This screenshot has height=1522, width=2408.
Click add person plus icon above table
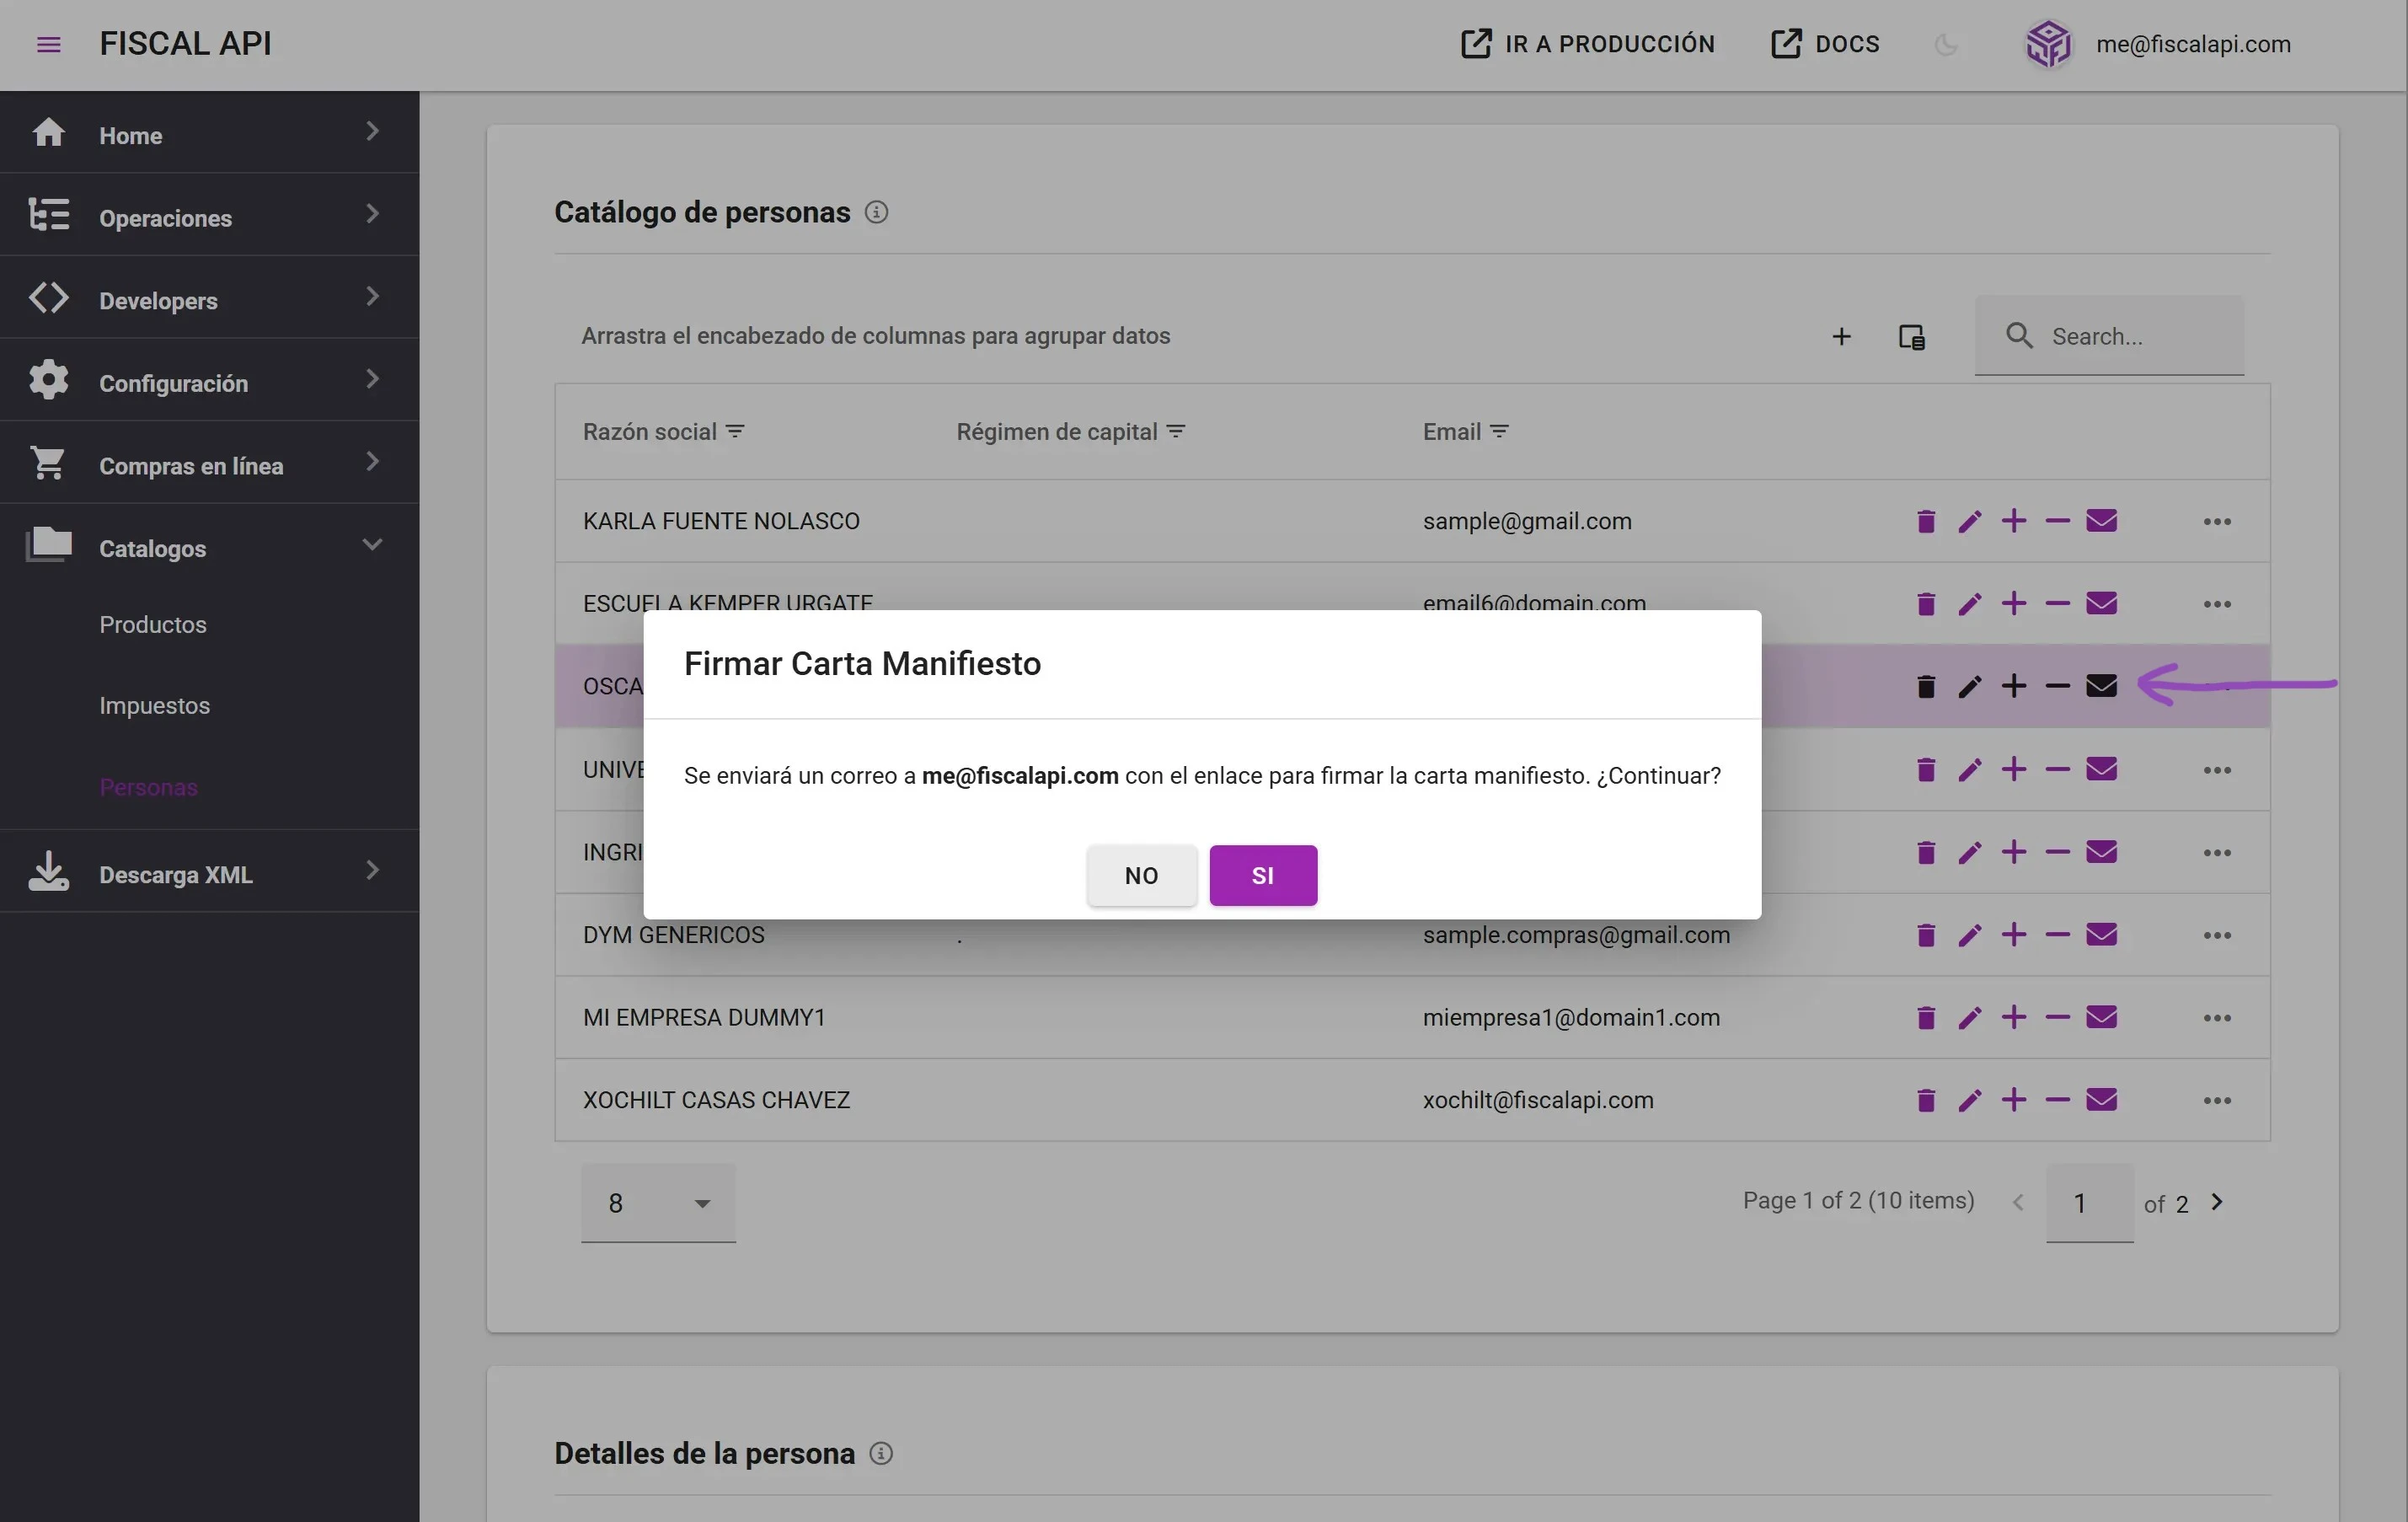pyautogui.click(x=1841, y=337)
